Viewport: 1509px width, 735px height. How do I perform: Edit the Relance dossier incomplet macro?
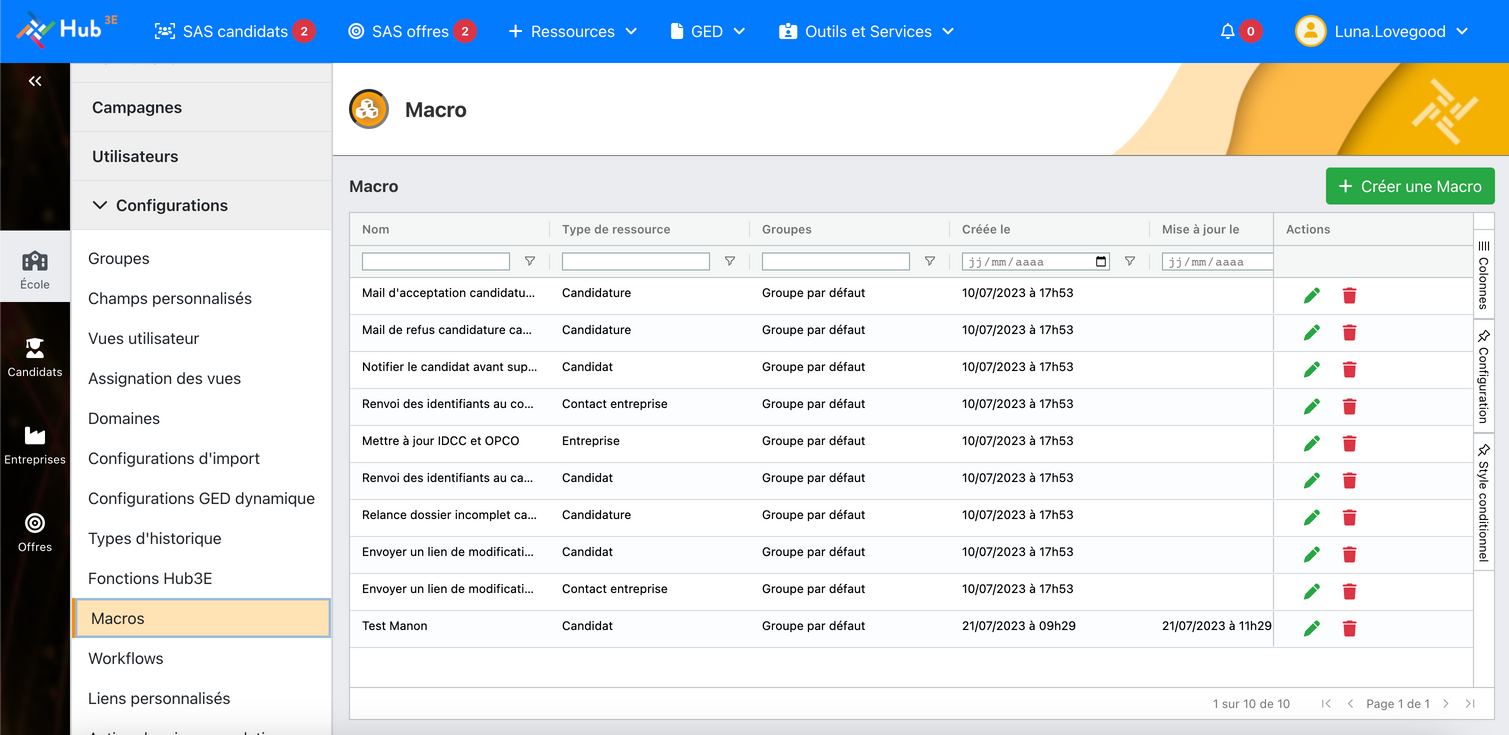pyautogui.click(x=1312, y=517)
